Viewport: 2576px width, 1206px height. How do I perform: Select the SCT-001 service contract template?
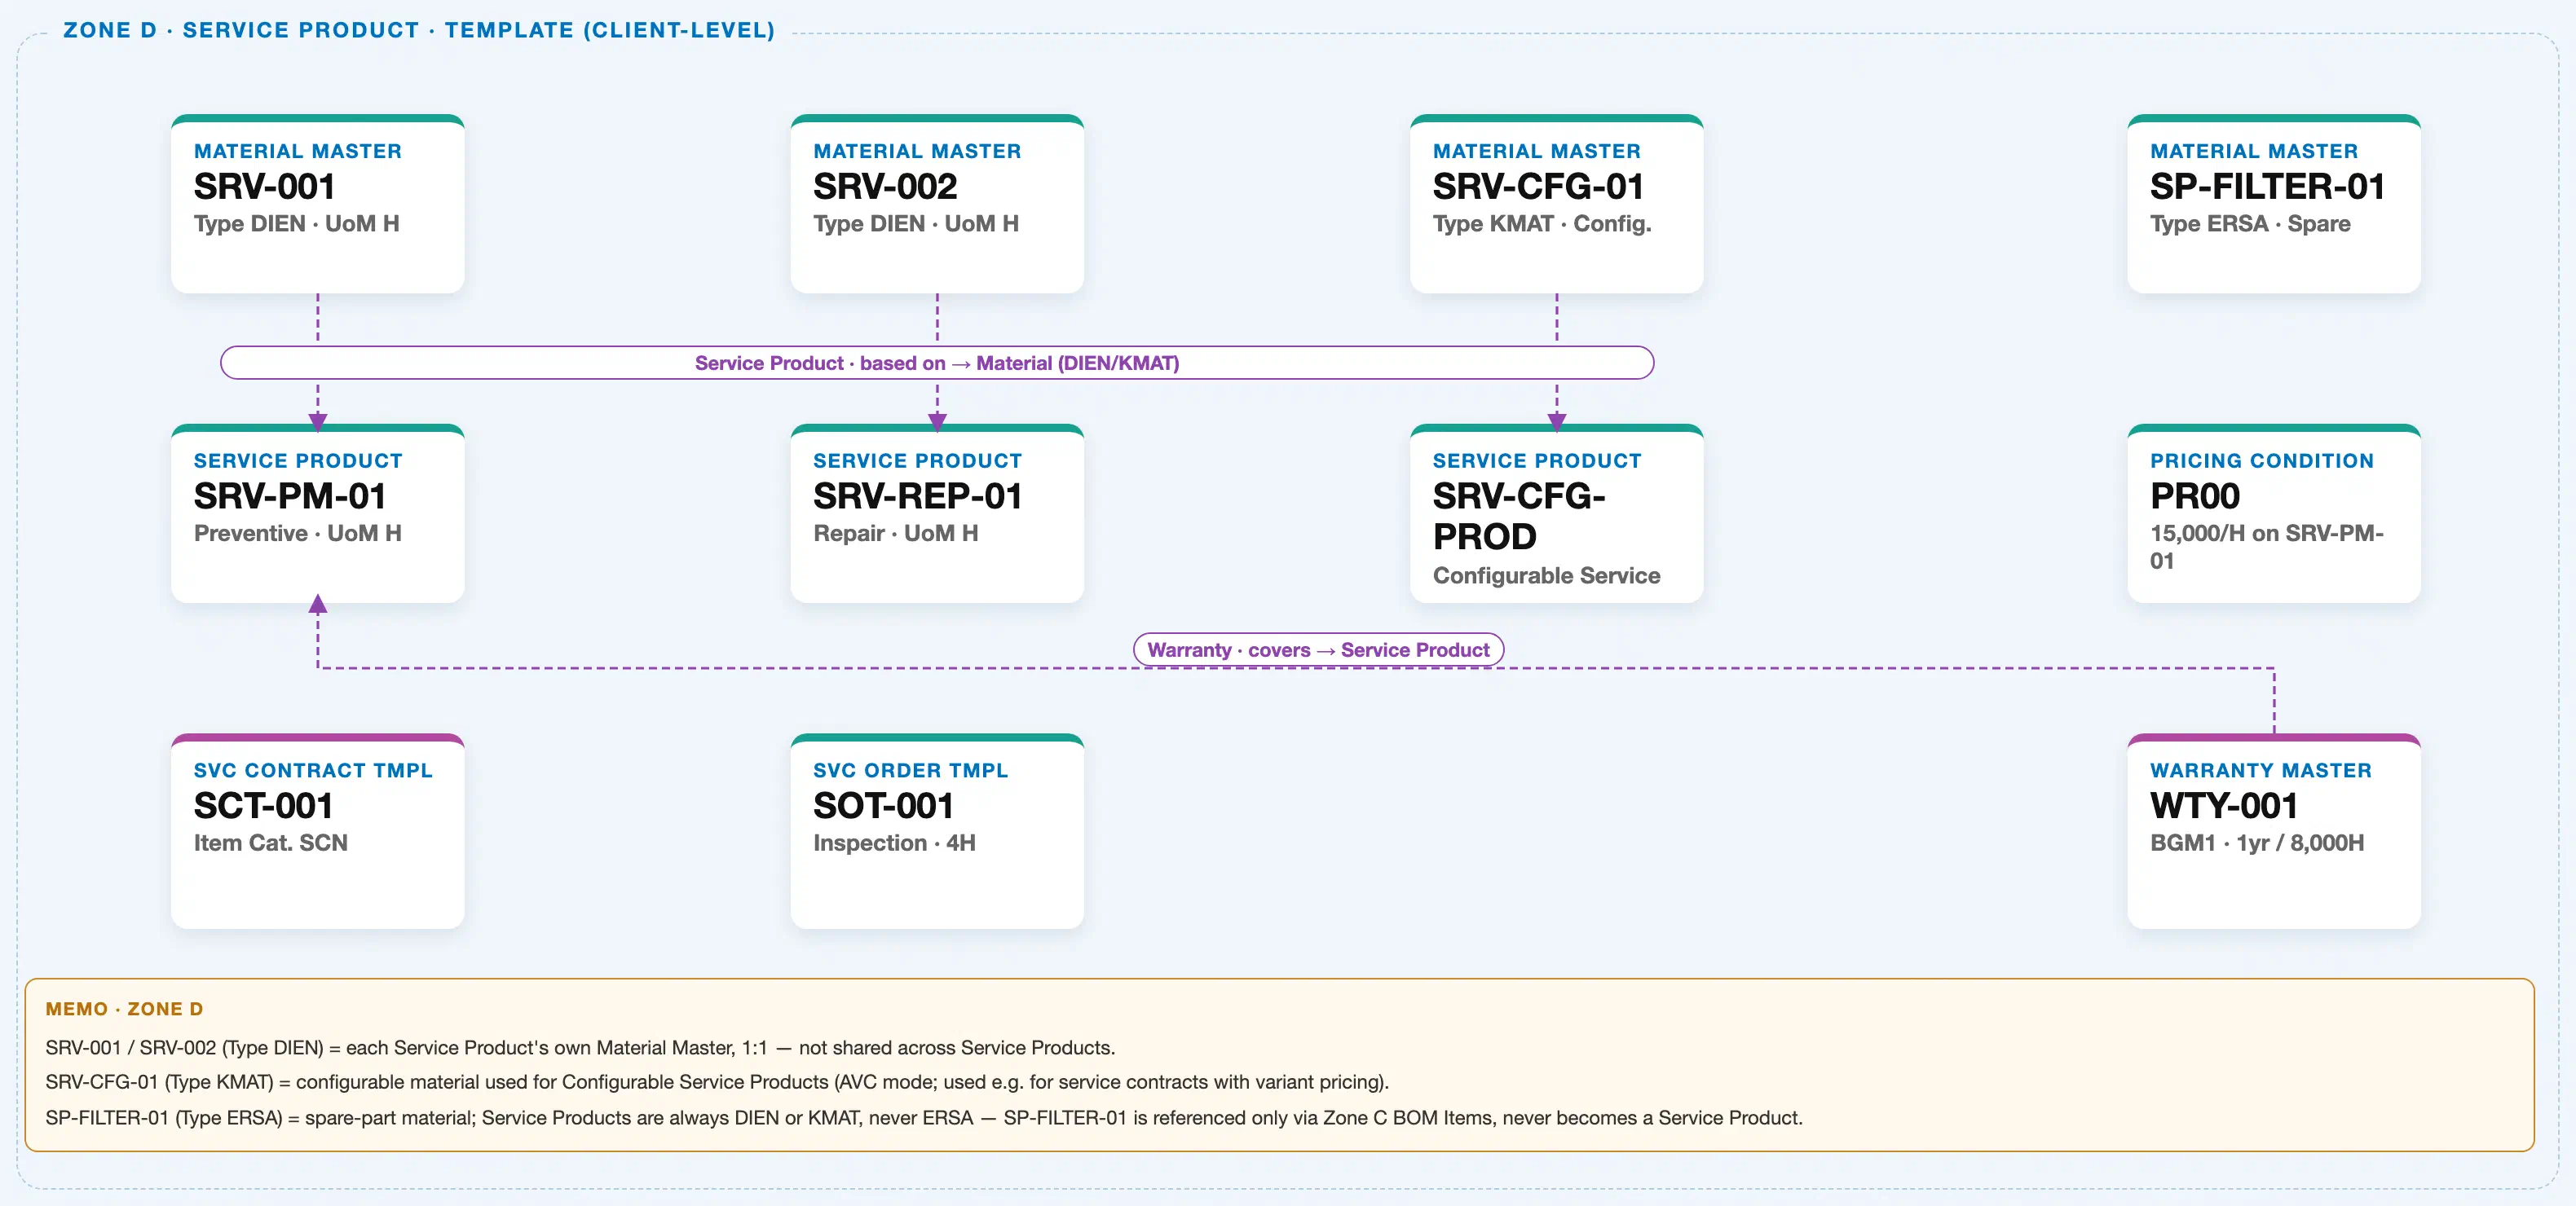point(317,831)
